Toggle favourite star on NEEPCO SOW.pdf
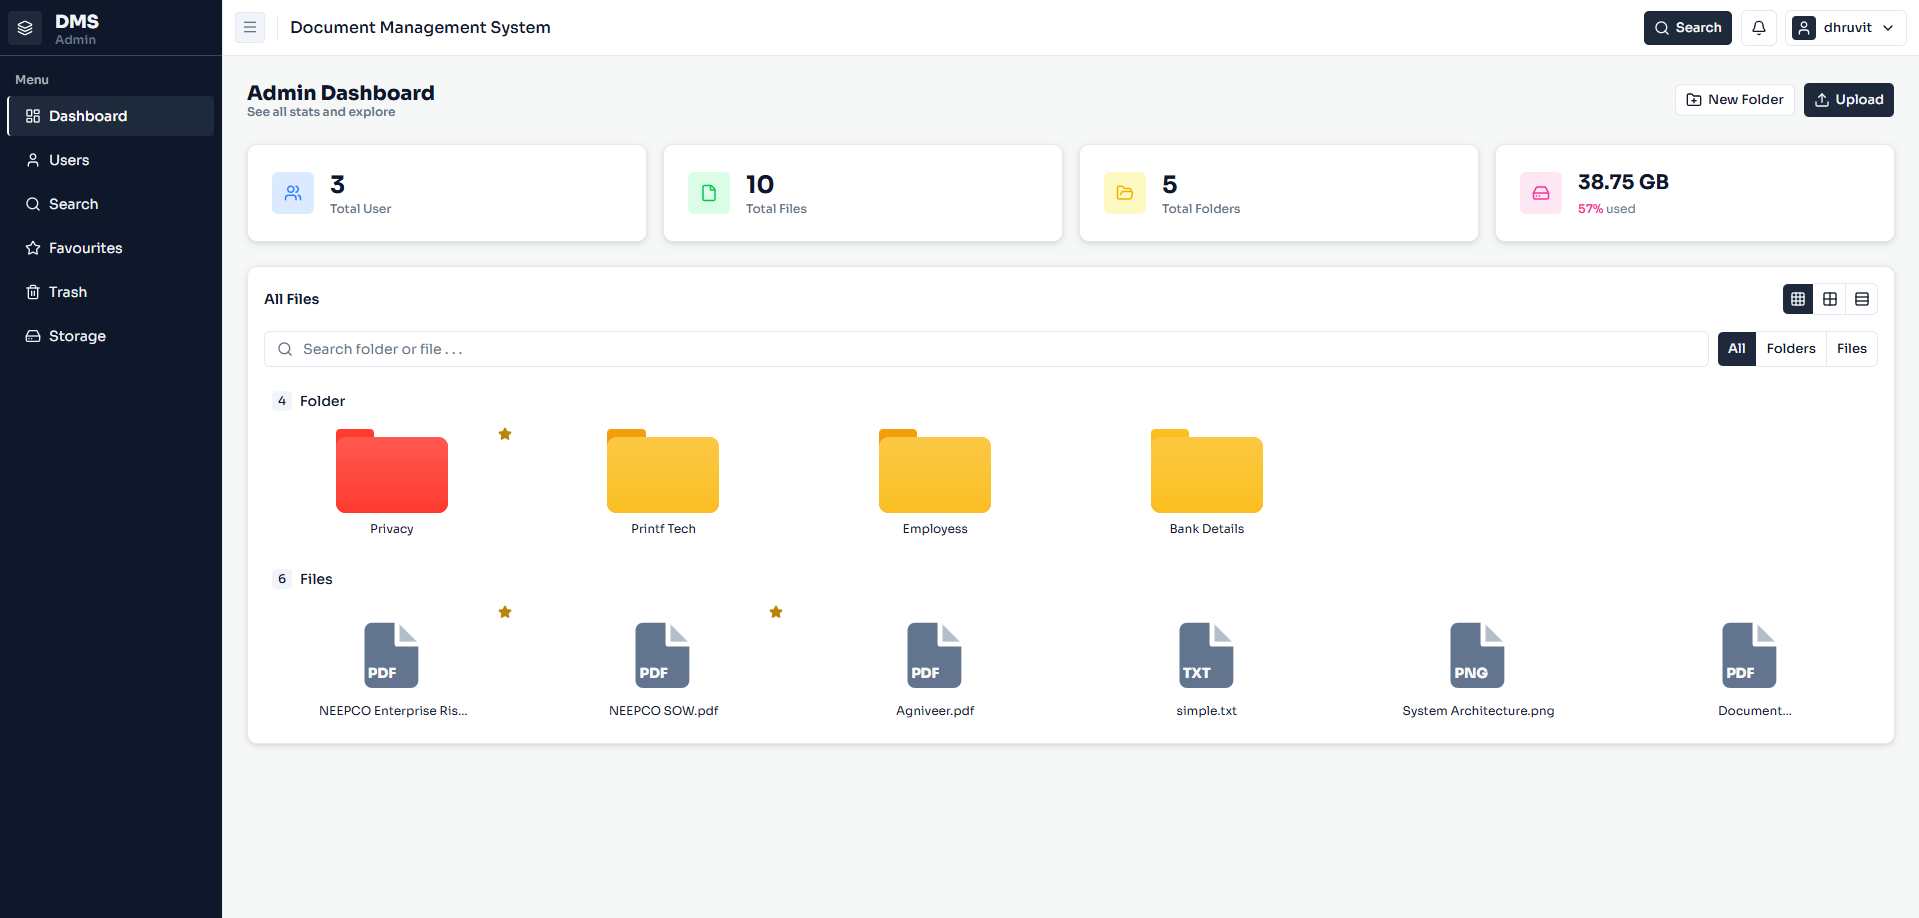 (x=776, y=612)
